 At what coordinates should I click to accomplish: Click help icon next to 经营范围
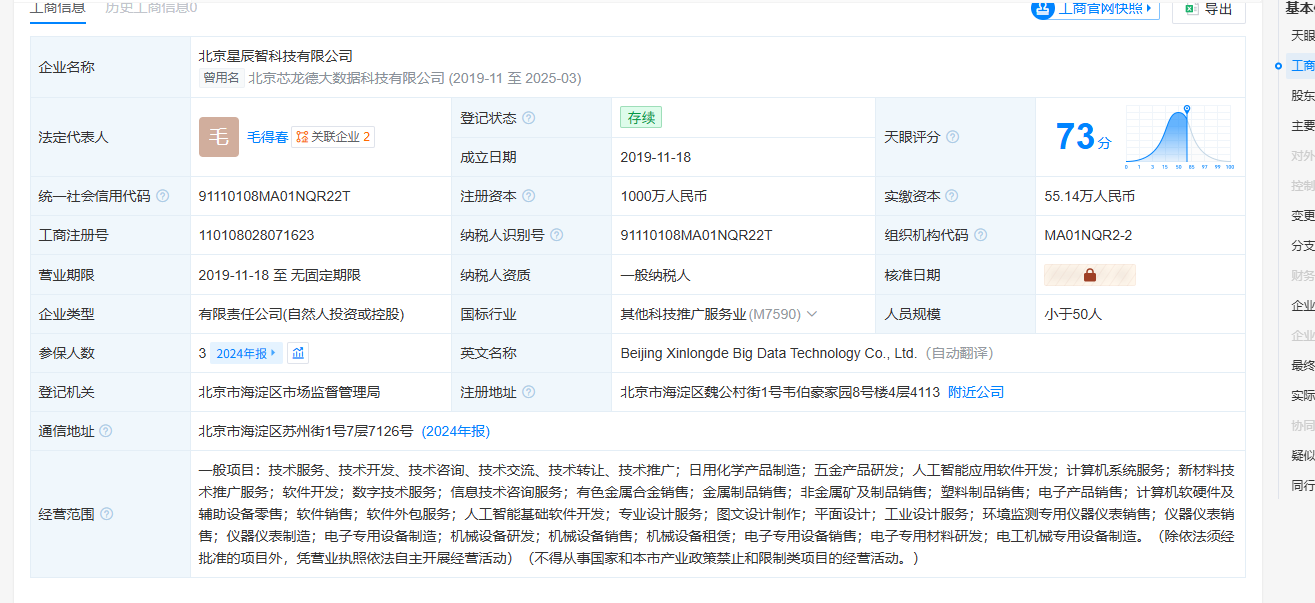[x=107, y=514]
